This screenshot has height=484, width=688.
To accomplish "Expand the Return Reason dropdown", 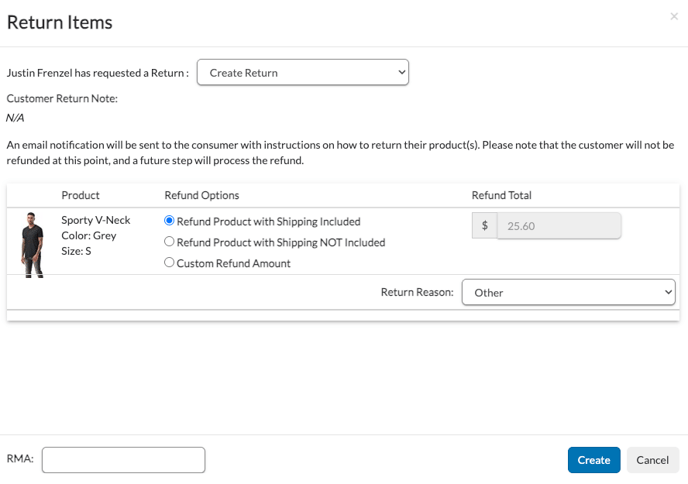I will click(568, 292).
